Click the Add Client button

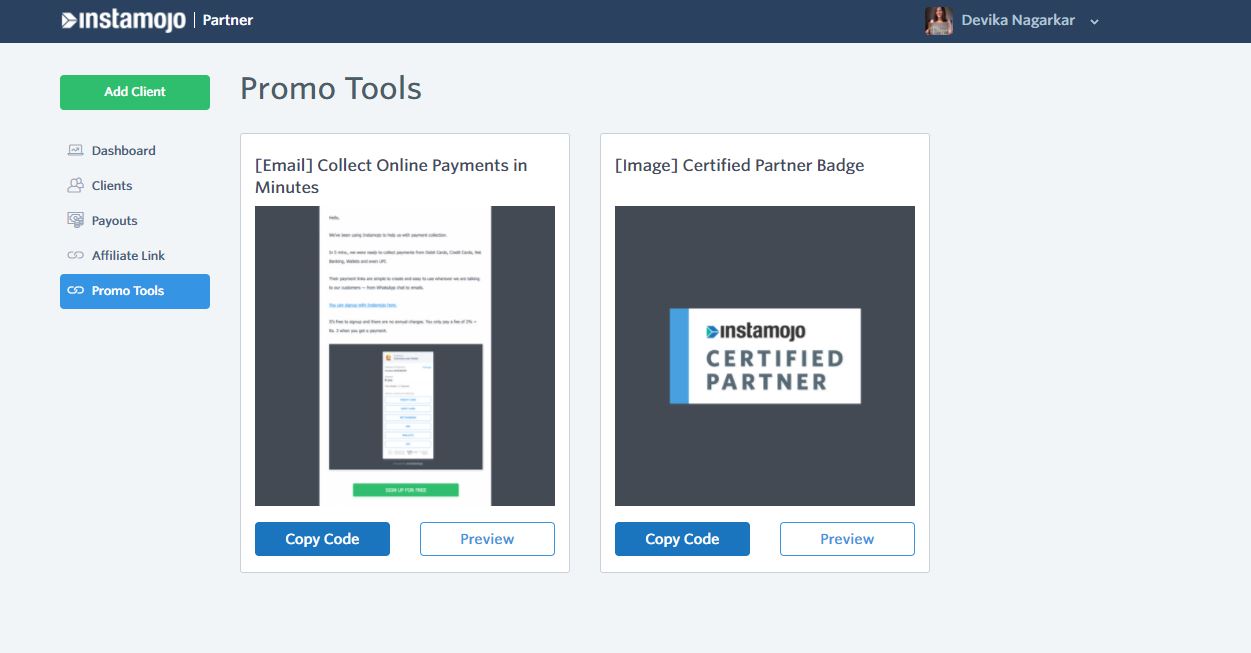[x=135, y=92]
